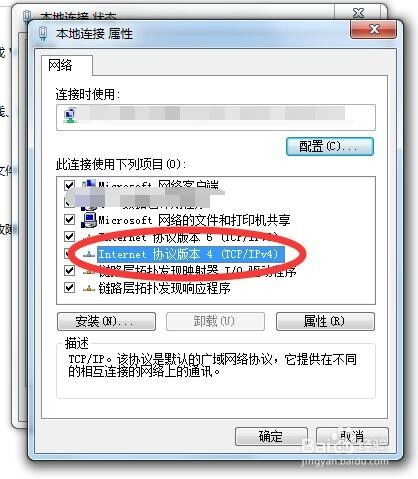Toggle the 链路层拓扑发现响应程序 checkbox

[x=69, y=287]
